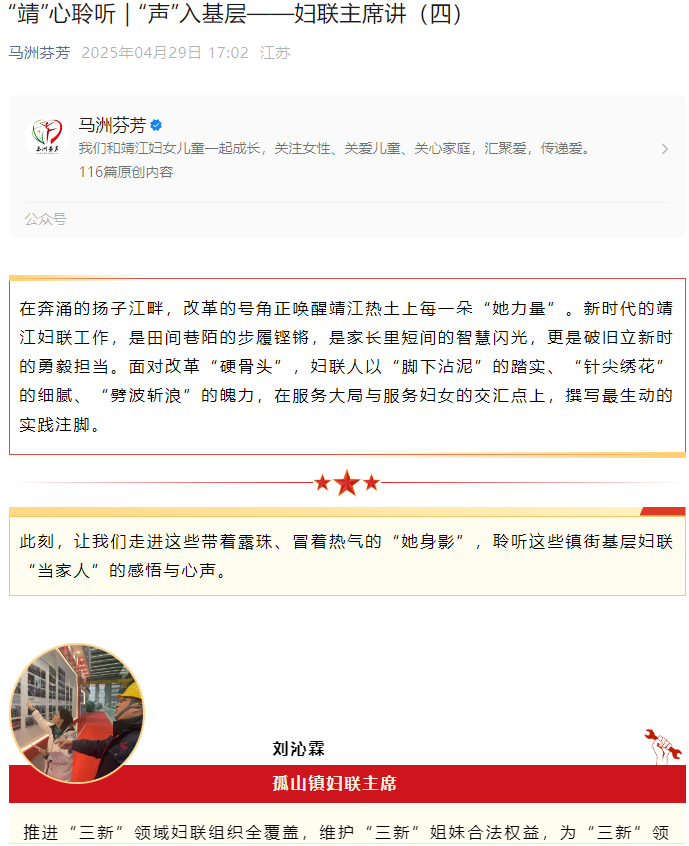Screen dimensions: 689x846
Task: Click the red corner accent on yellow box
Action: click(663, 511)
